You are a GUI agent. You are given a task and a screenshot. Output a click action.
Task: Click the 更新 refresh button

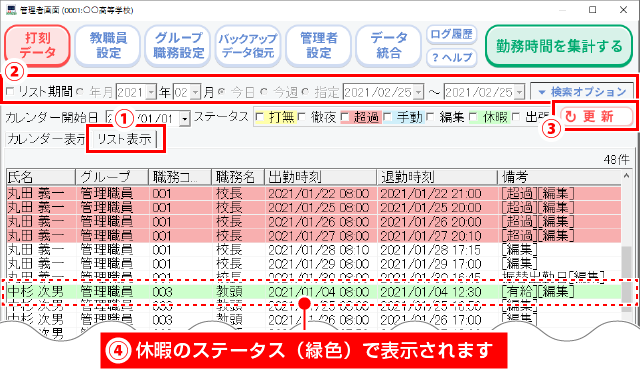tap(596, 117)
